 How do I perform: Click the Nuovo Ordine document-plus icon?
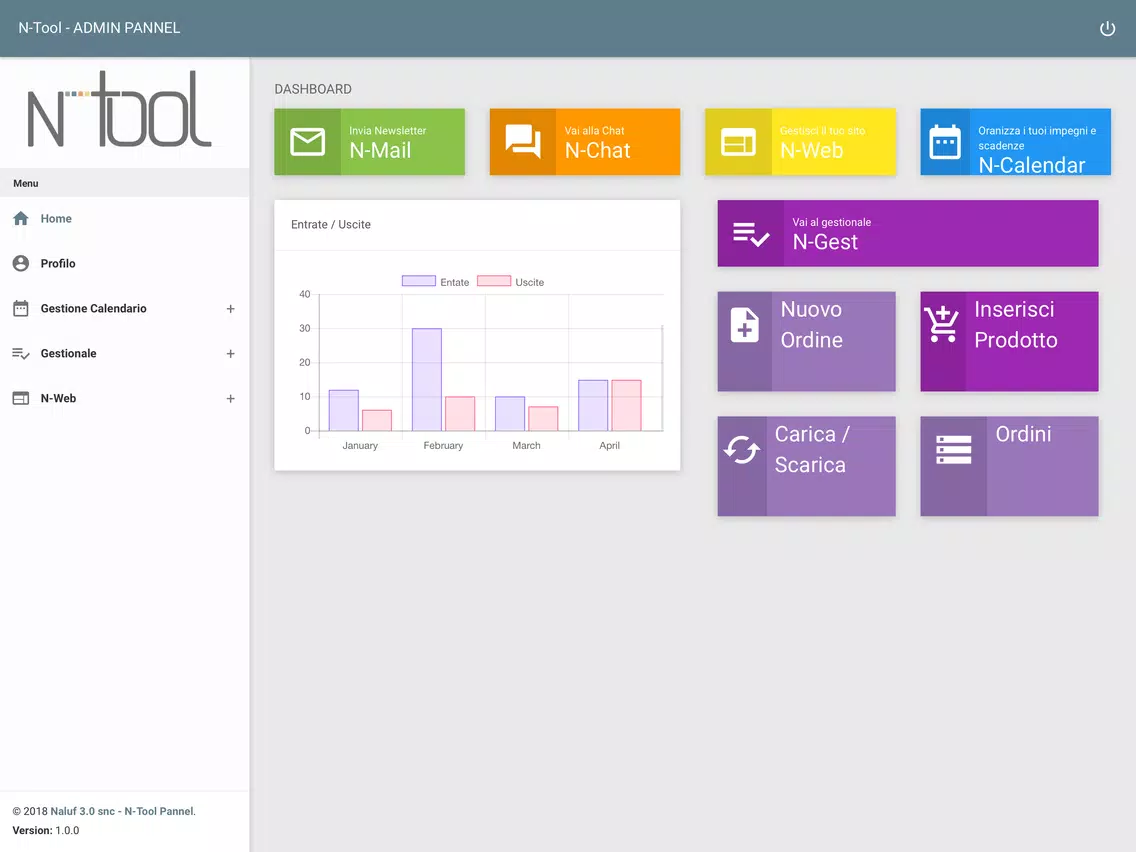click(x=745, y=325)
